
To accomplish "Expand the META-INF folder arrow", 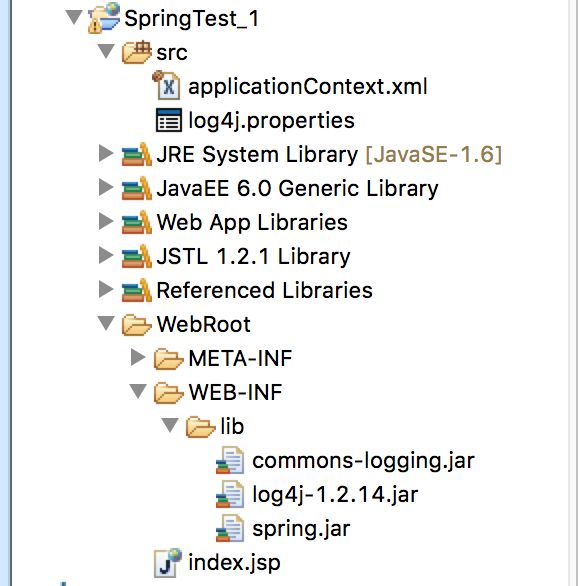I will (138, 357).
